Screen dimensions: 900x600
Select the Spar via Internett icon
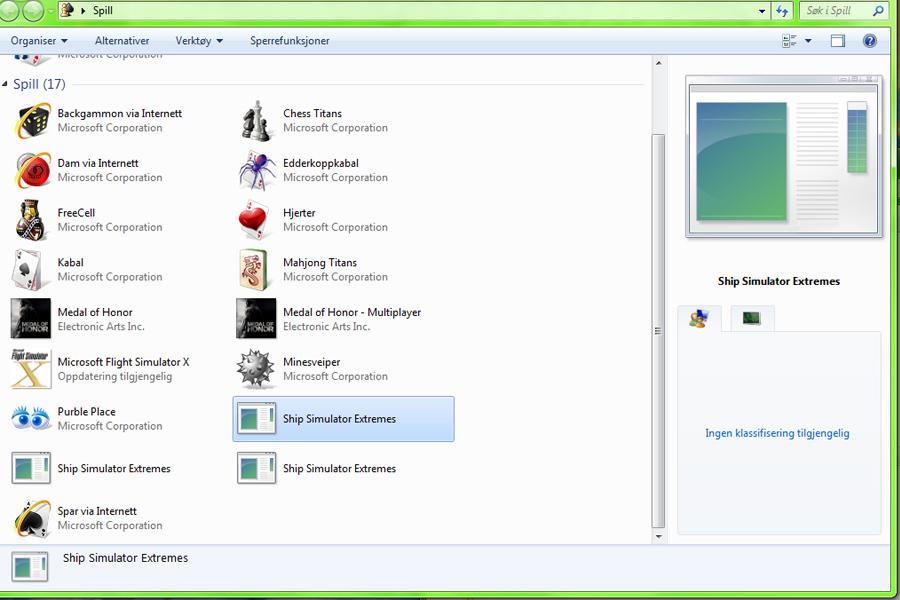click(32, 518)
